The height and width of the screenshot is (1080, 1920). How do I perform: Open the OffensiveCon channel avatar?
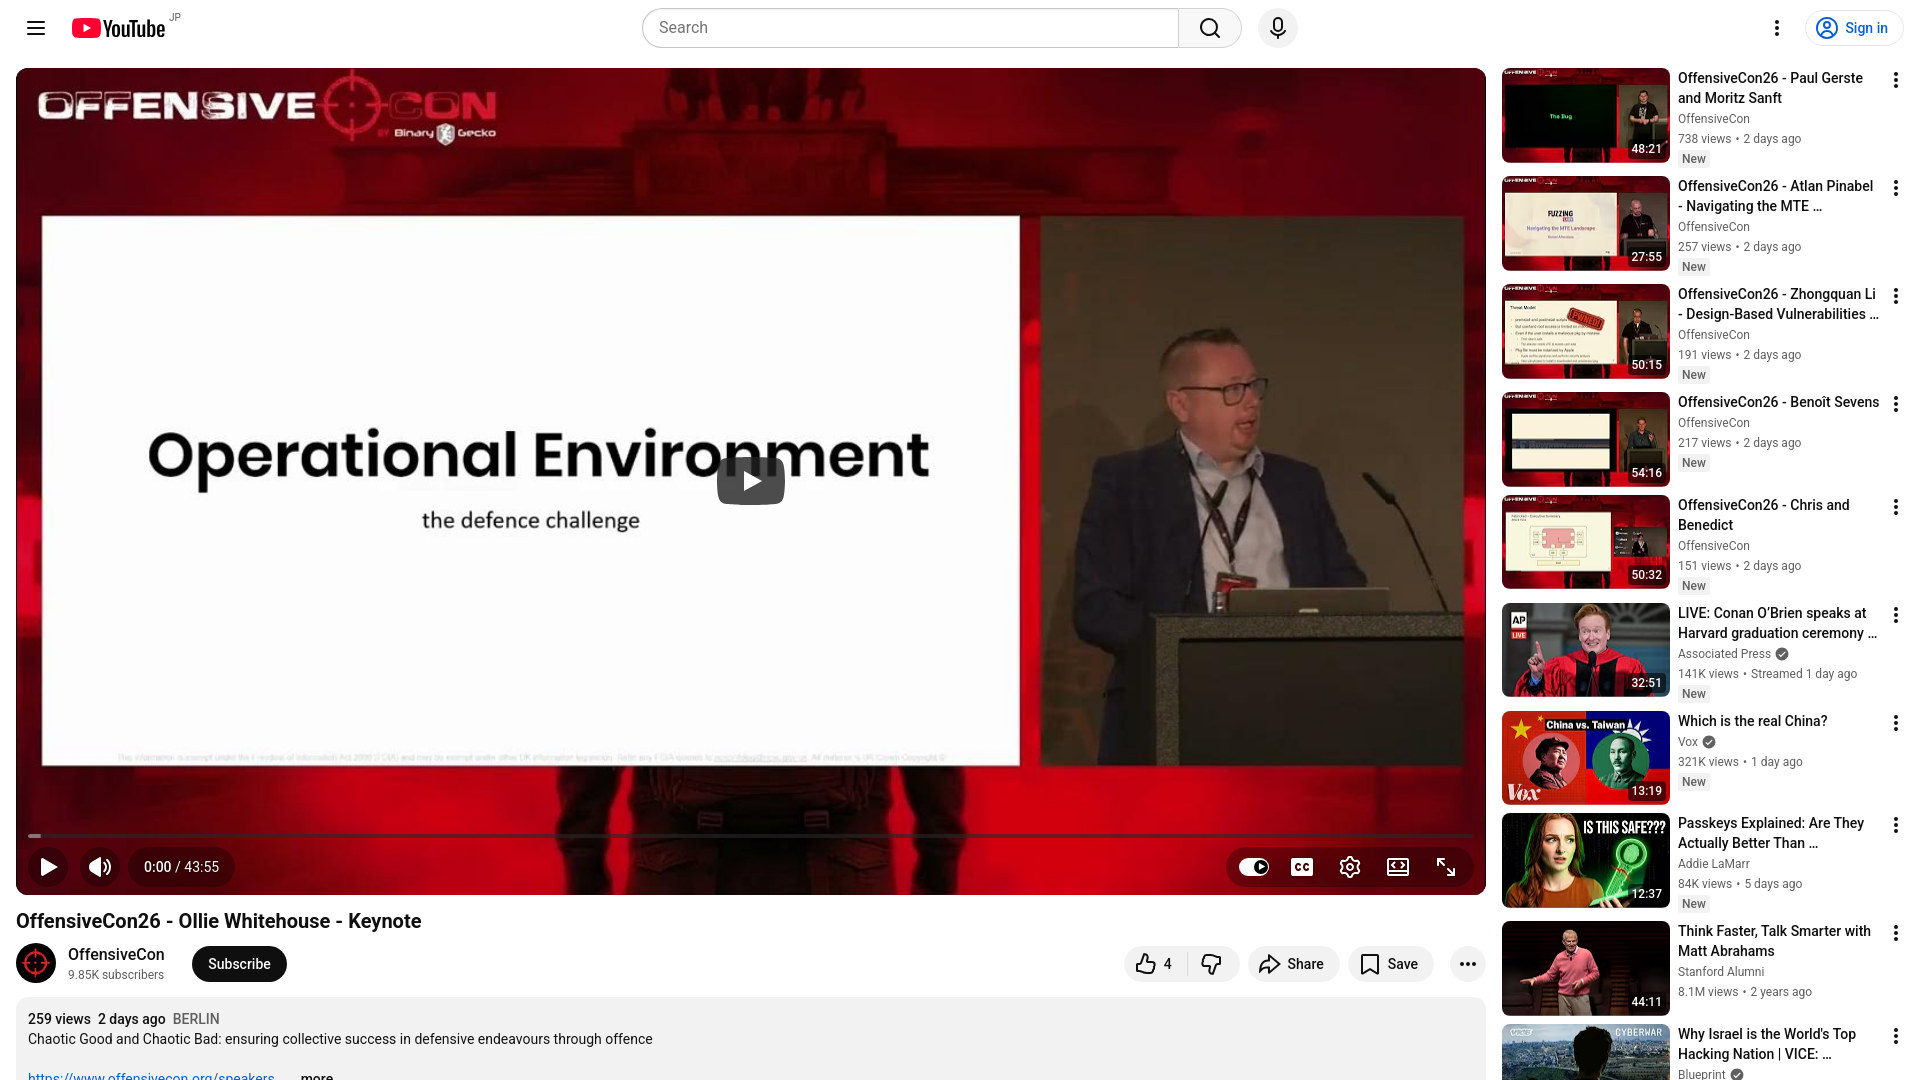[x=36, y=964]
